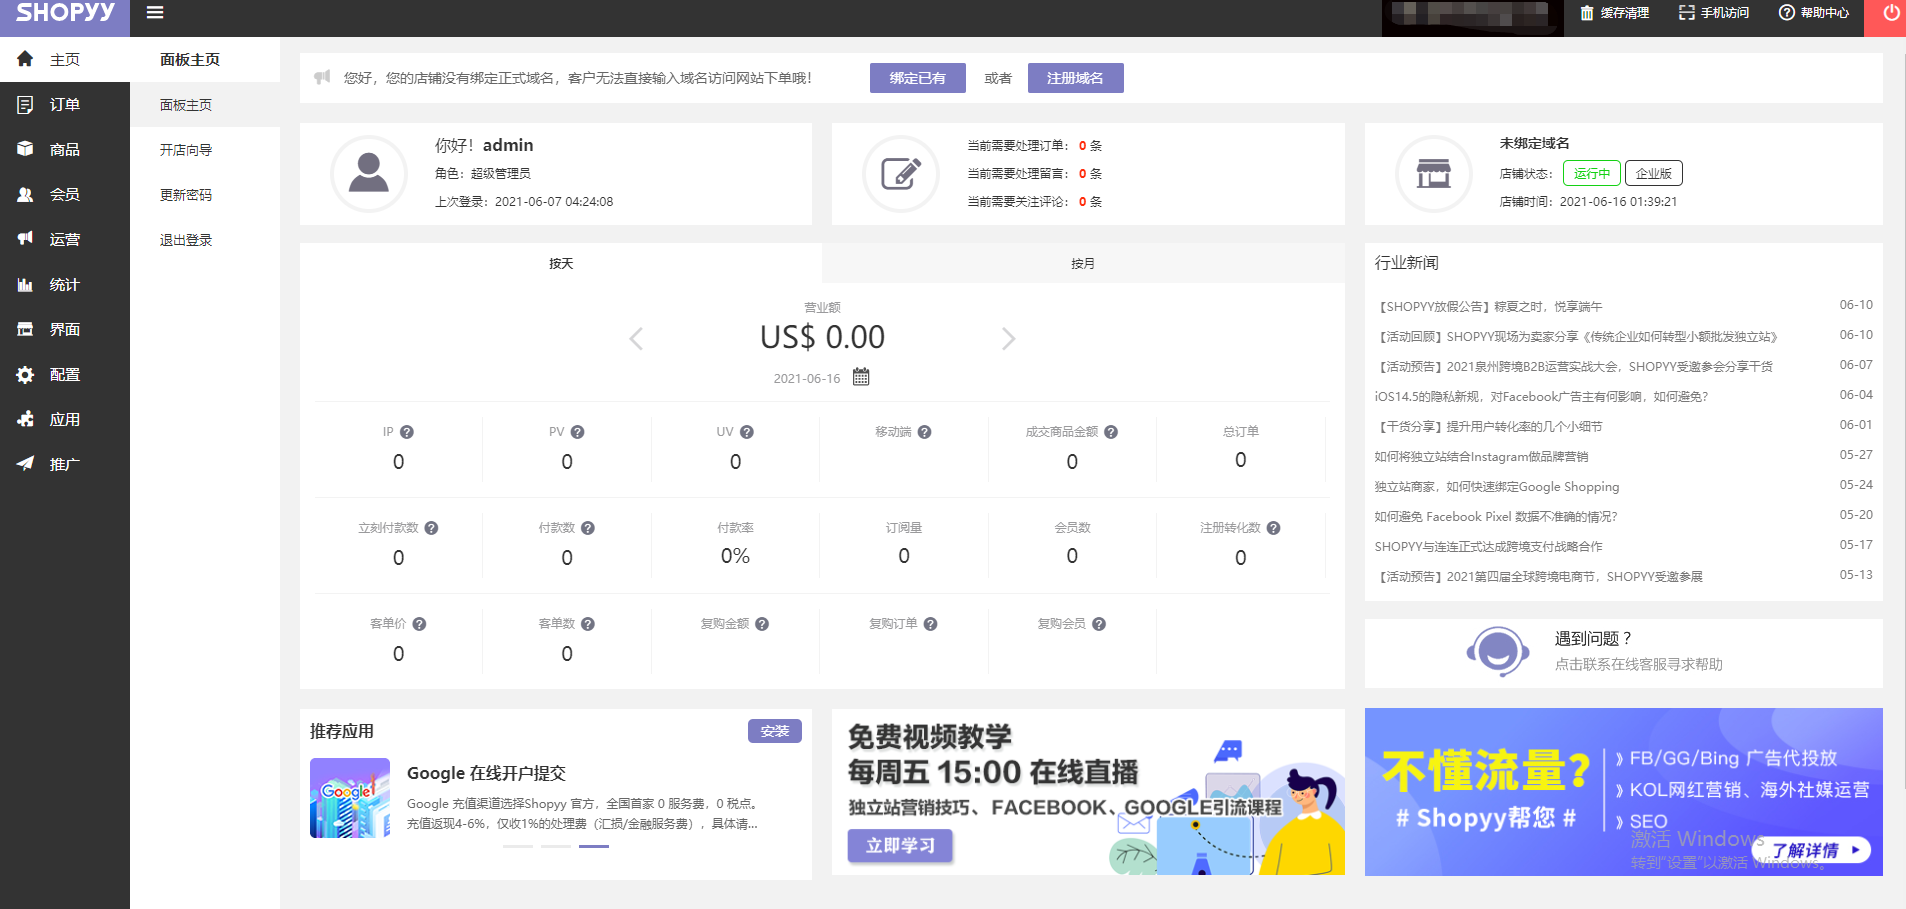This screenshot has height=909, width=1906.
Task: Click the 成交商品金额 help icon
Action: (1111, 432)
